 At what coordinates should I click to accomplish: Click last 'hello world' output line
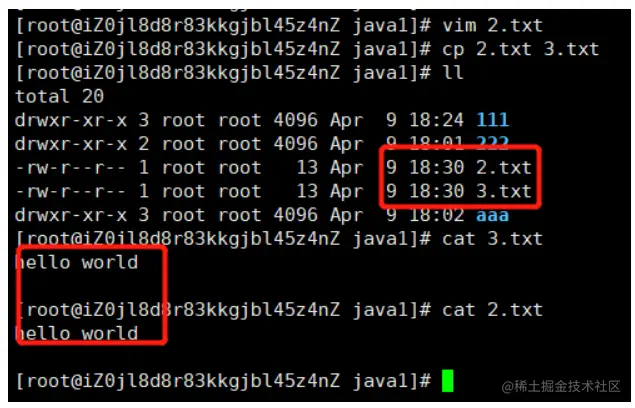[77, 333]
